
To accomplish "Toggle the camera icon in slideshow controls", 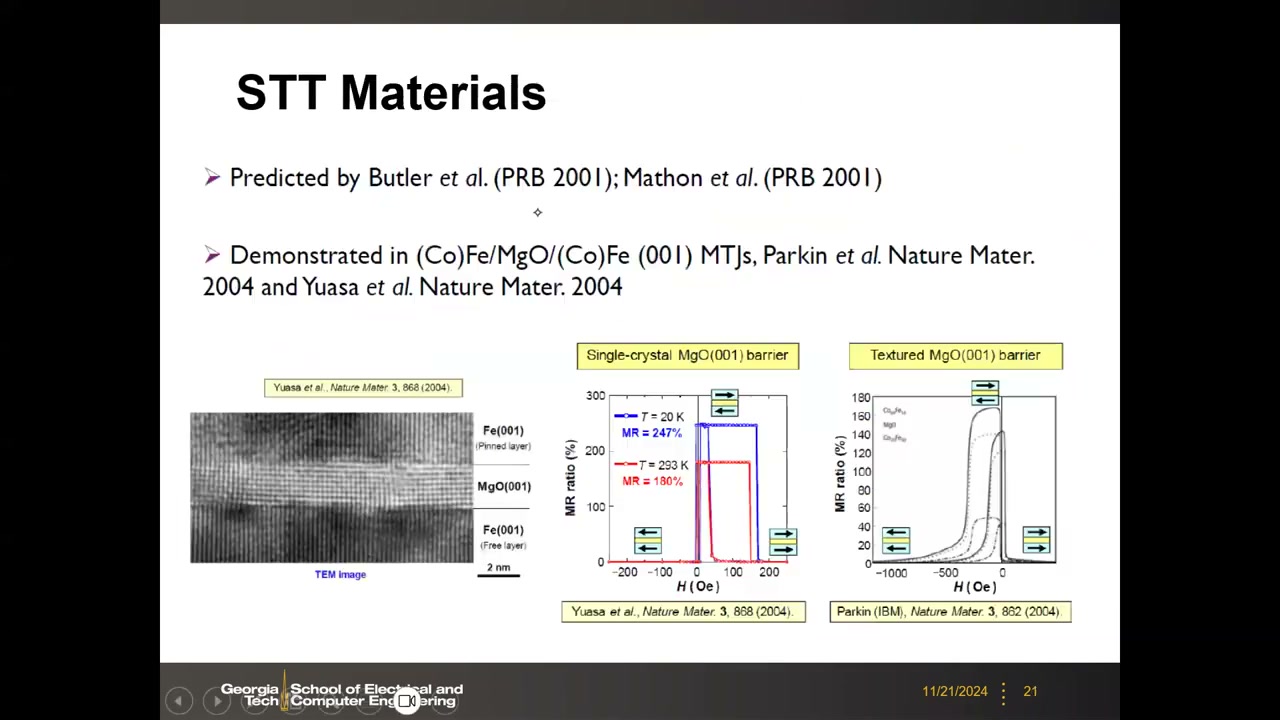I will click(407, 701).
